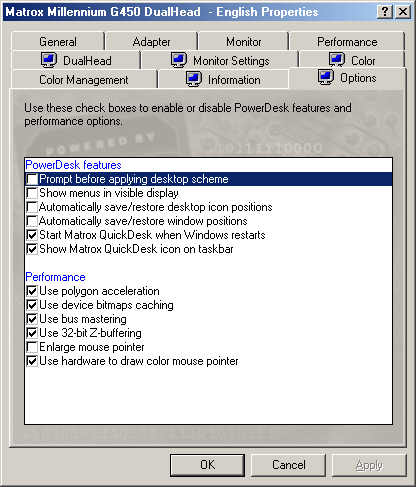The height and width of the screenshot is (487, 416).
Task: Click the monitor icon on Monitor Settings tab
Action: 179,60
